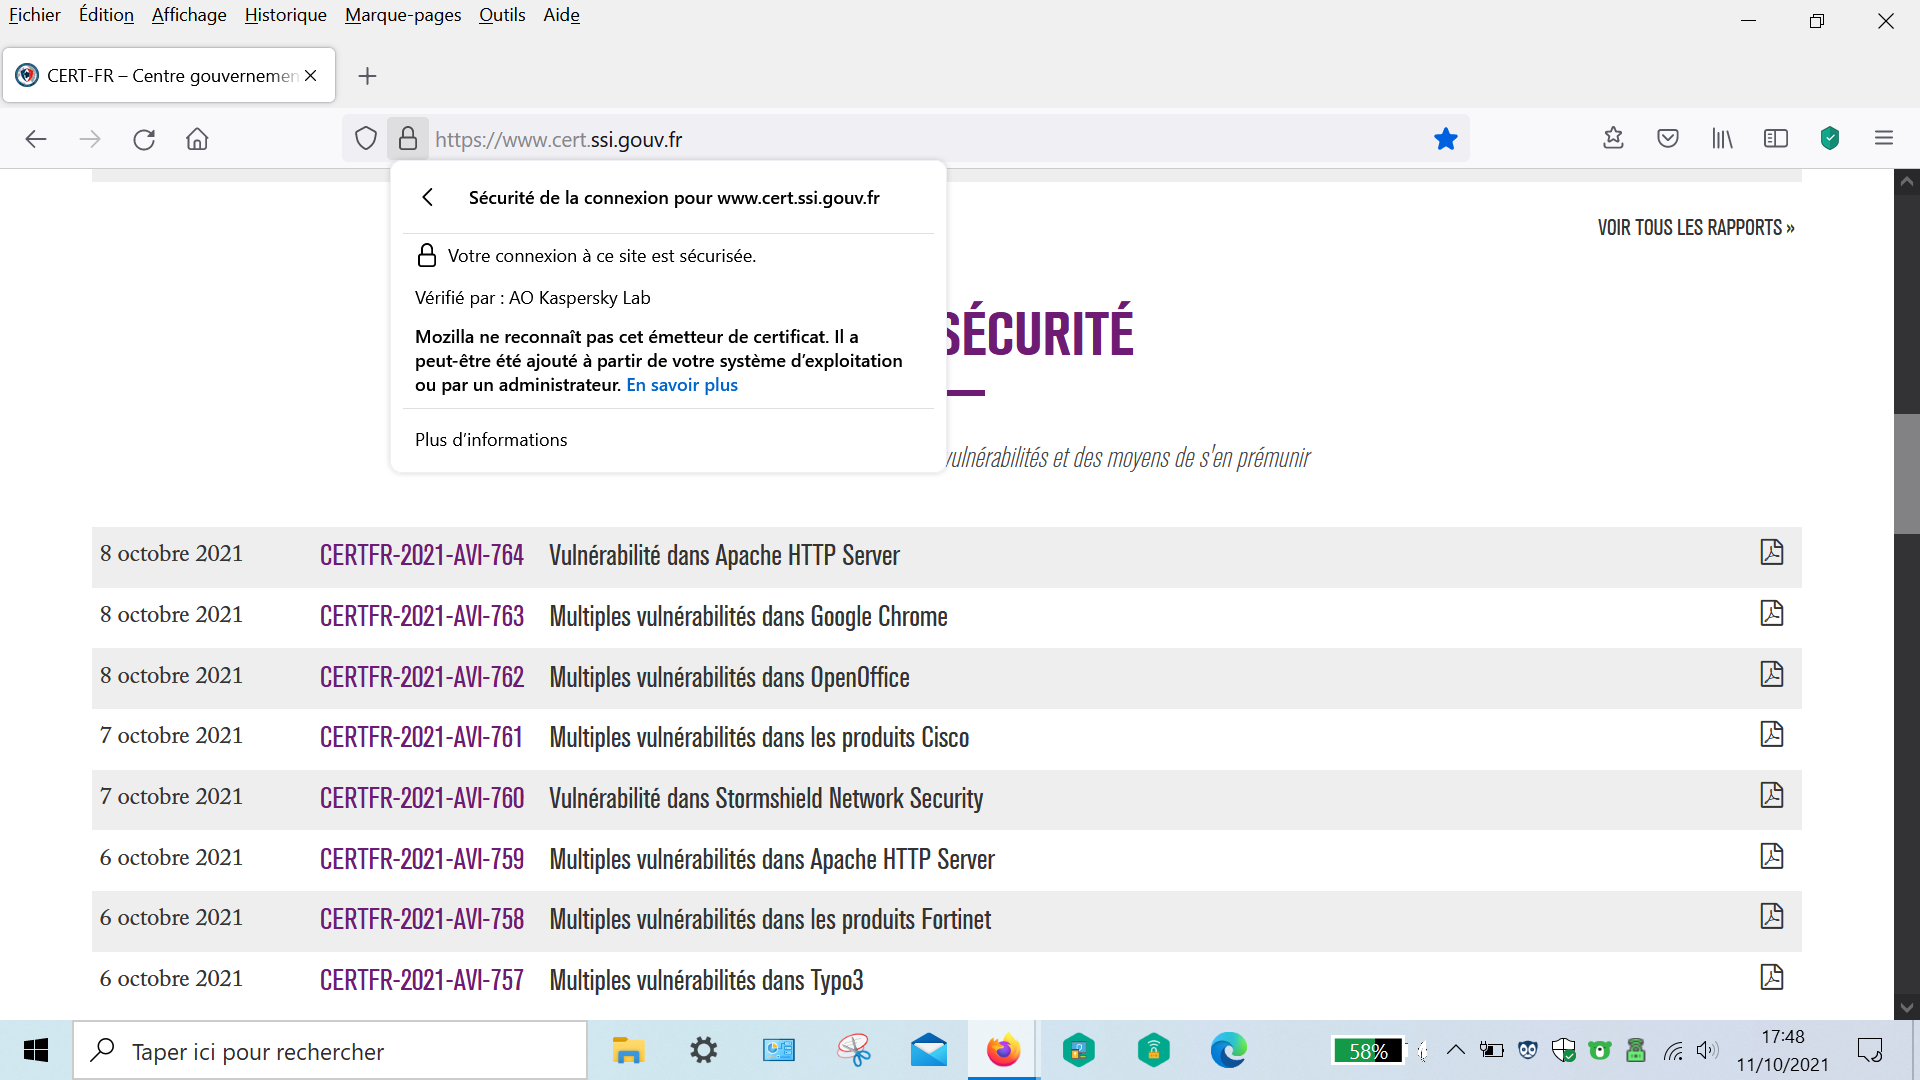
Task: Toggle the blue bookmark star
Action: click(1445, 139)
